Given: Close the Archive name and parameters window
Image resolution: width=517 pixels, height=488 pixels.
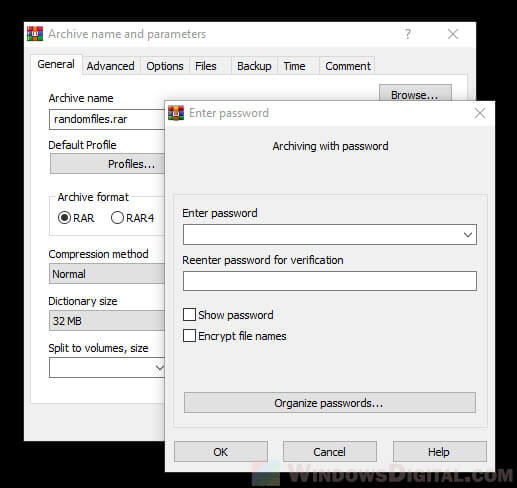Looking at the screenshot, I should [x=453, y=34].
